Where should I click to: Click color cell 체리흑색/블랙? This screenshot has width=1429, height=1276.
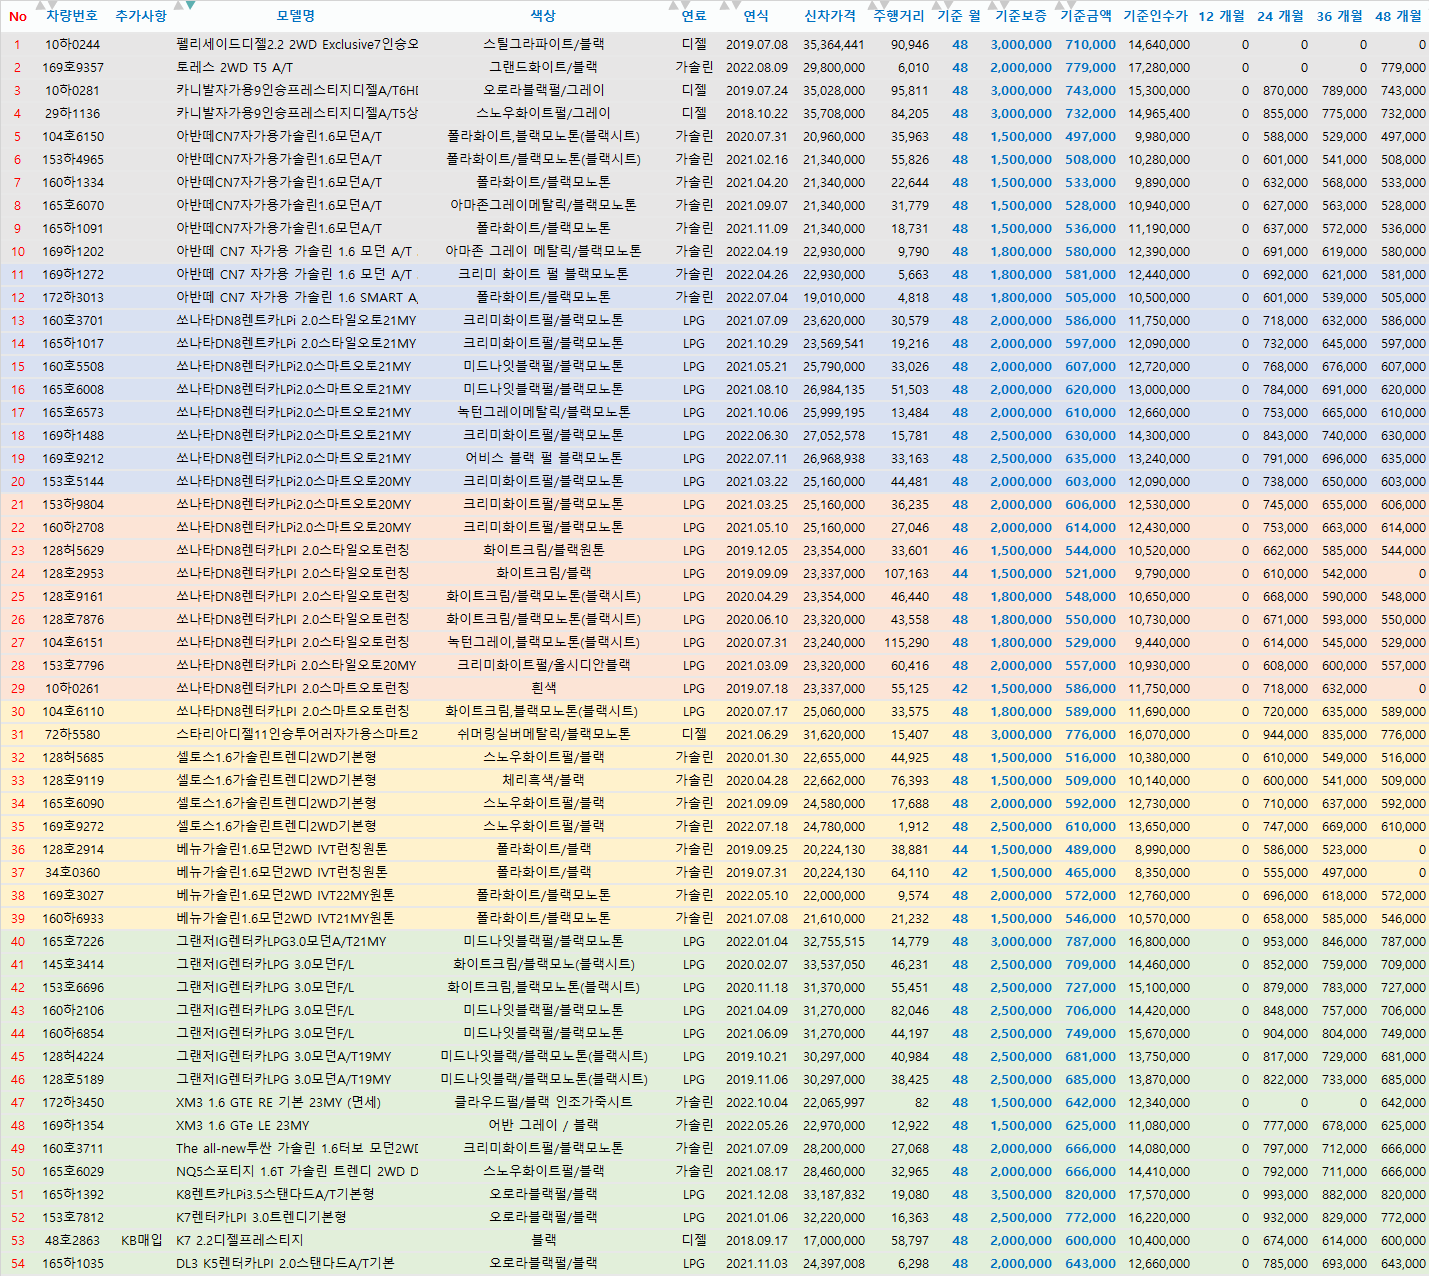(543, 781)
